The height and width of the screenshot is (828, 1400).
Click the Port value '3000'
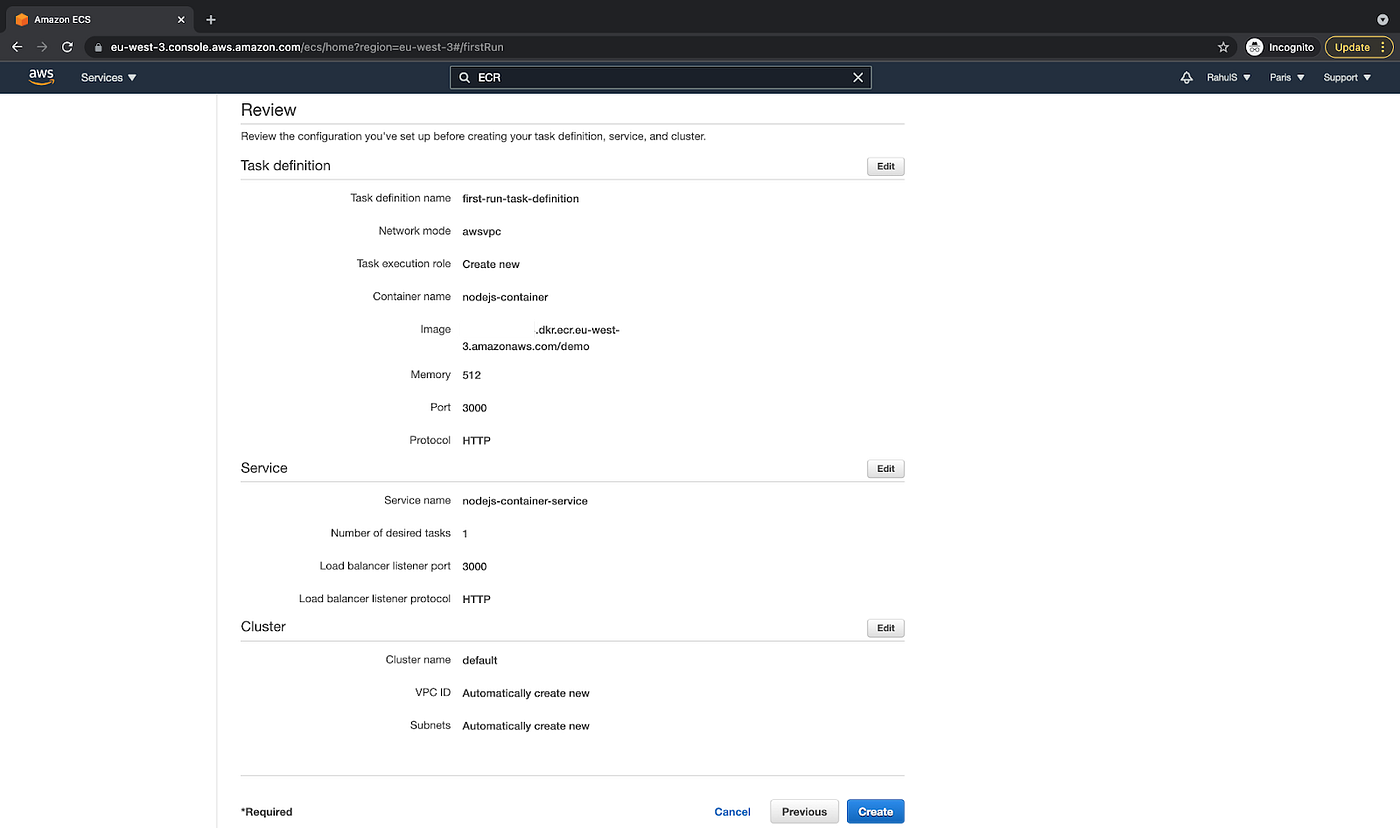pos(474,408)
